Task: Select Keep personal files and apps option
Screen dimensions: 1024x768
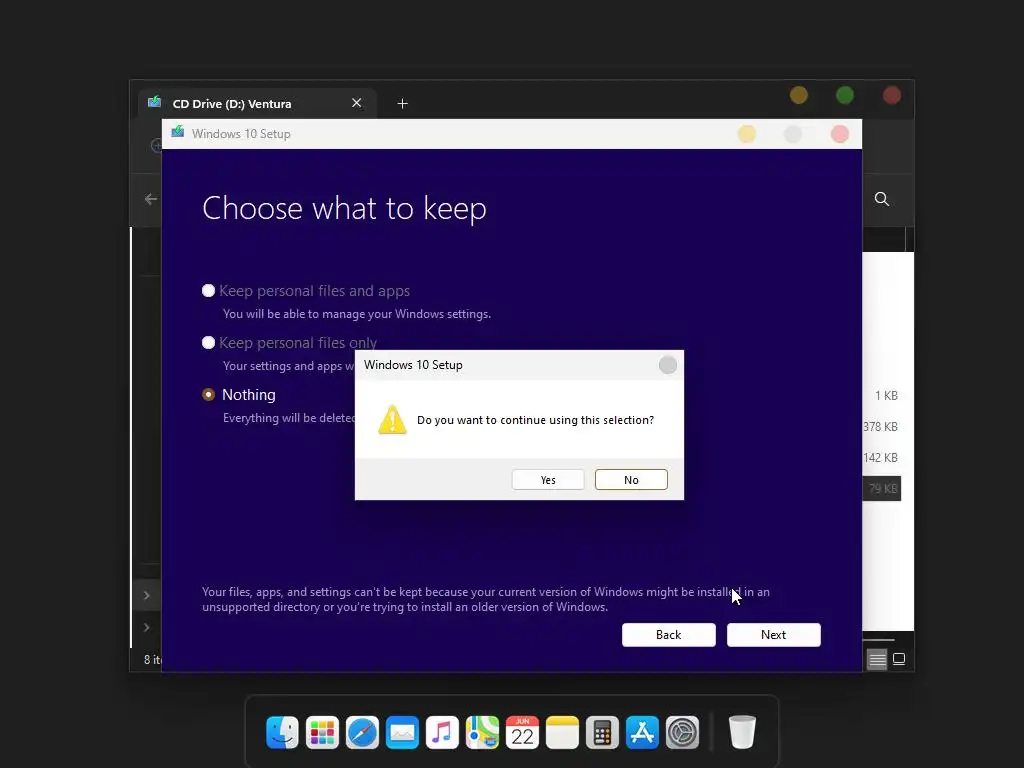Action: pyautogui.click(x=208, y=291)
